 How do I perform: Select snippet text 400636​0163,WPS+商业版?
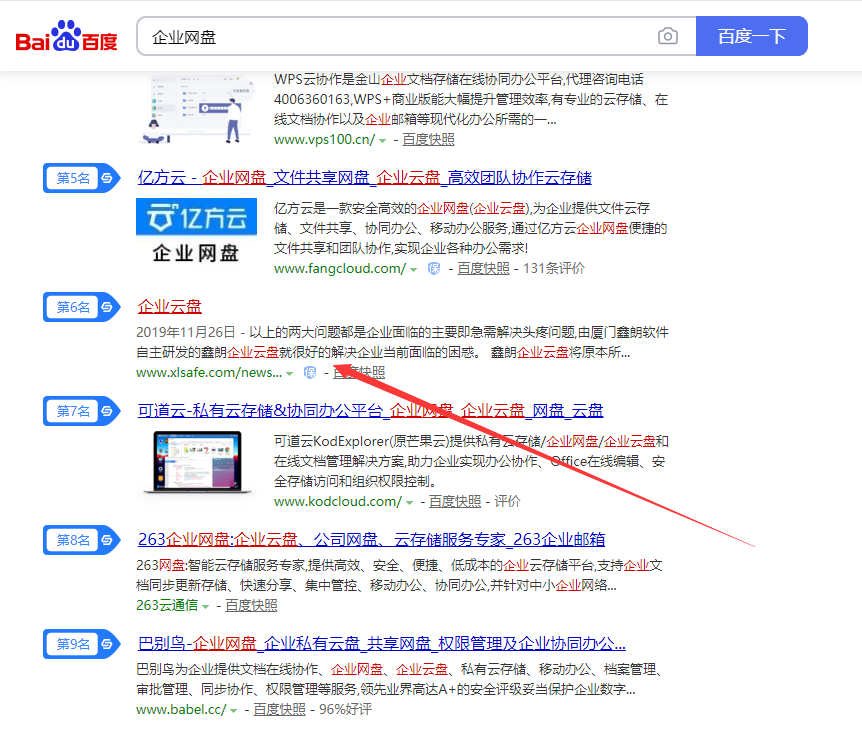(x=351, y=100)
